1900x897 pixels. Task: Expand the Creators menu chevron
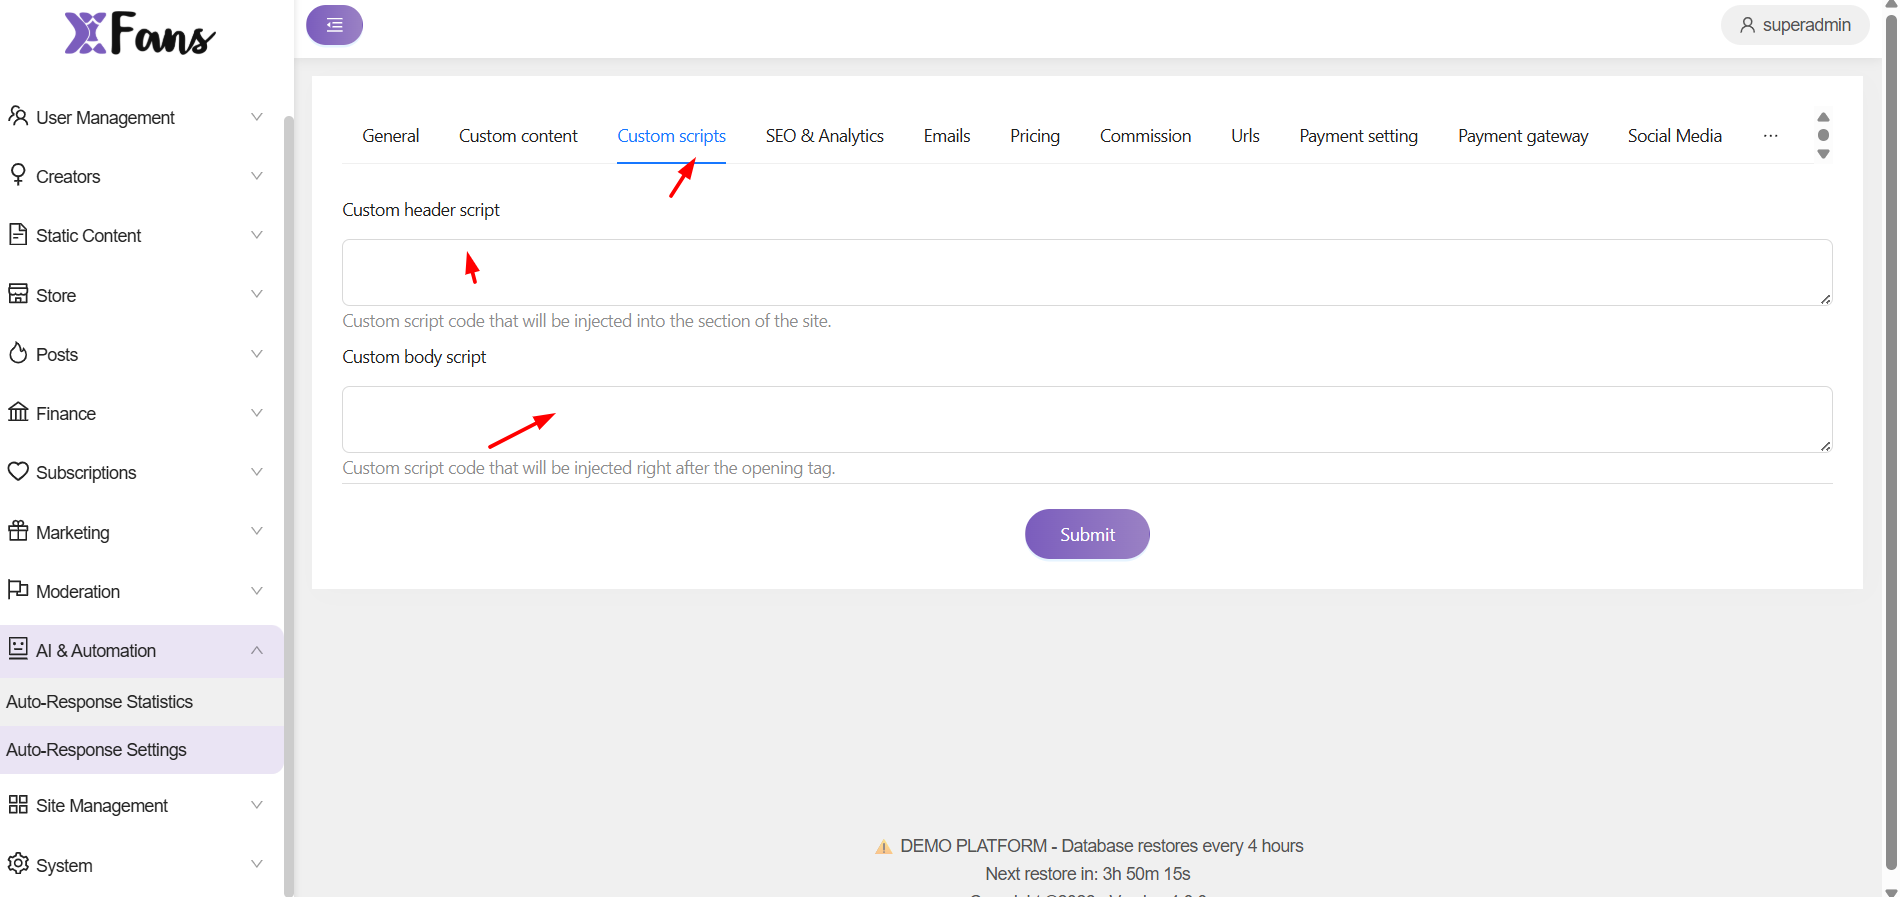(257, 176)
